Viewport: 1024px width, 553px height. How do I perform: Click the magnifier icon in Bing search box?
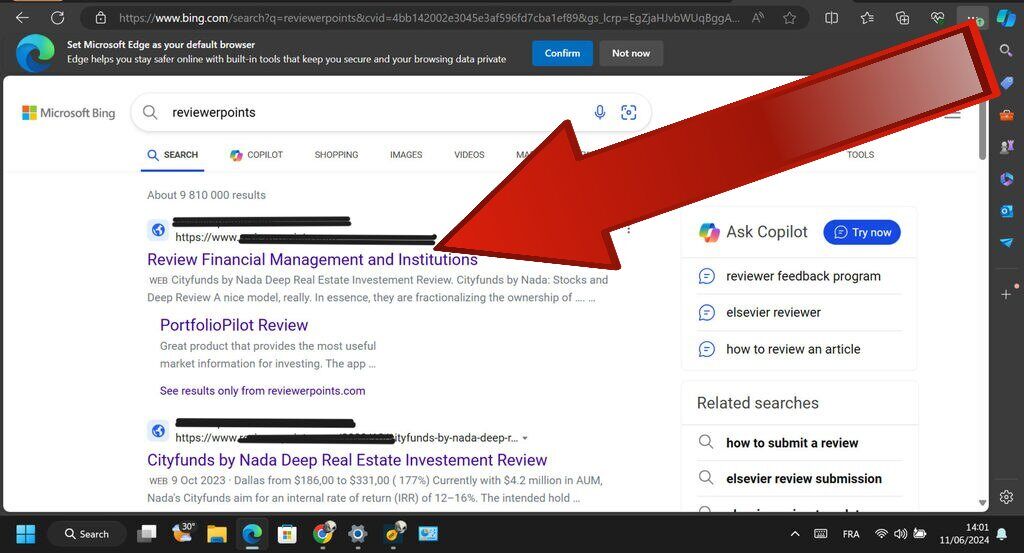pyautogui.click(x=150, y=112)
